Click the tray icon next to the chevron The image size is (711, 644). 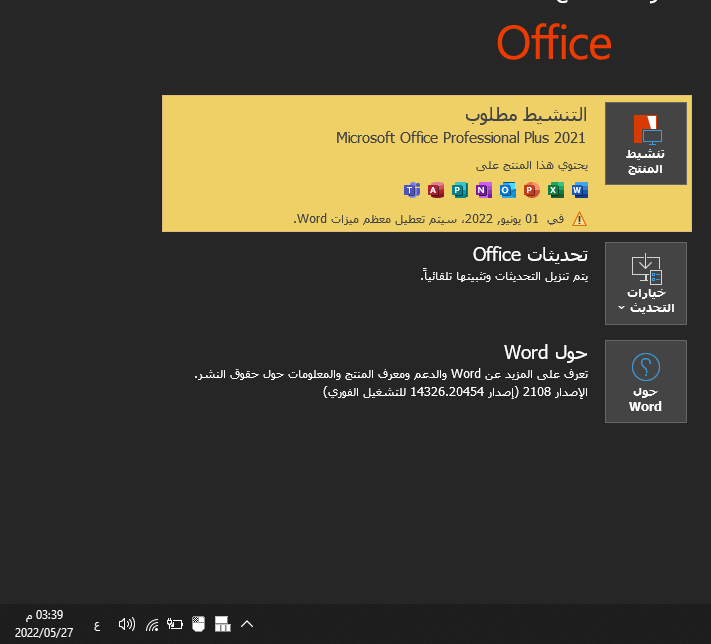click(x=223, y=624)
